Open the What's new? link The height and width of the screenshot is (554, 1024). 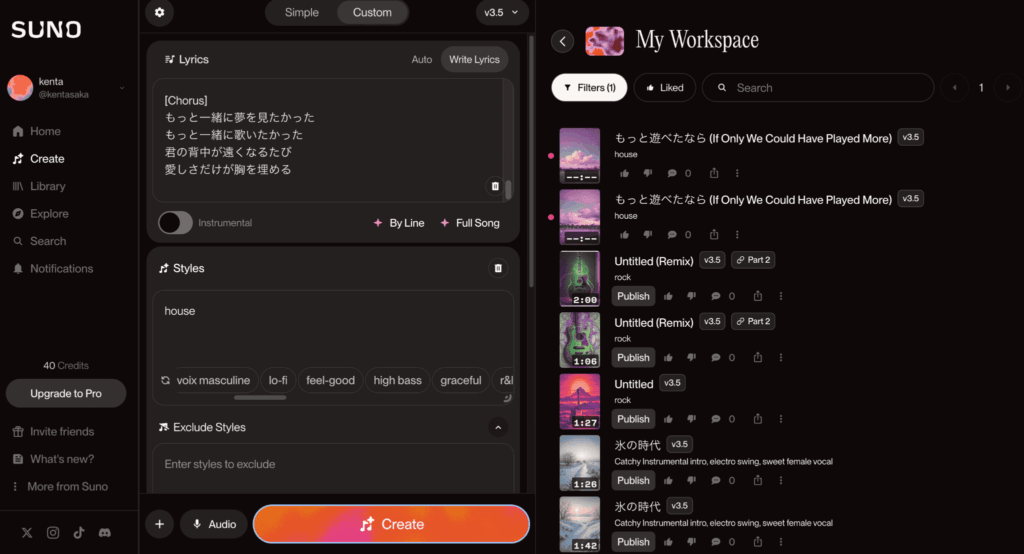(54, 459)
